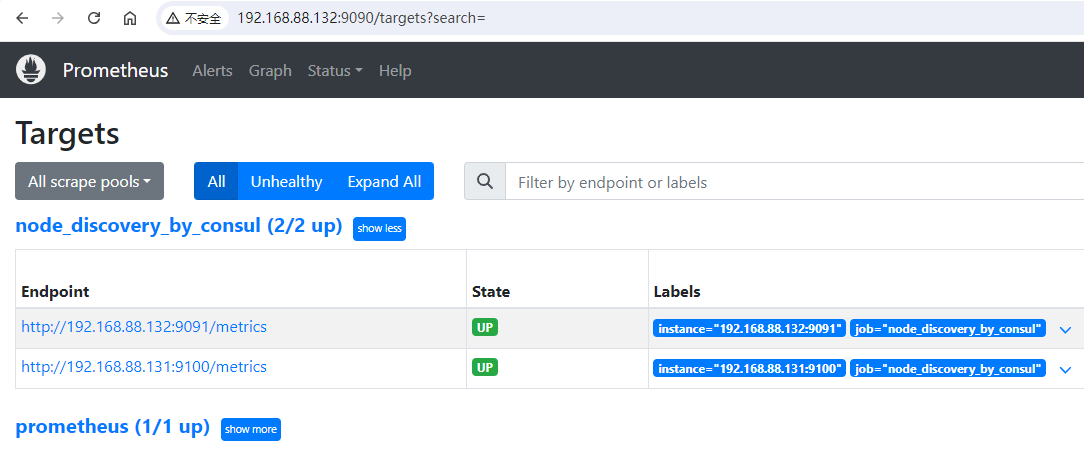1084x460 pixels.
Task: Expand labels chevron for 192.168.88.132:9091 row
Action: pyautogui.click(x=1065, y=329)
